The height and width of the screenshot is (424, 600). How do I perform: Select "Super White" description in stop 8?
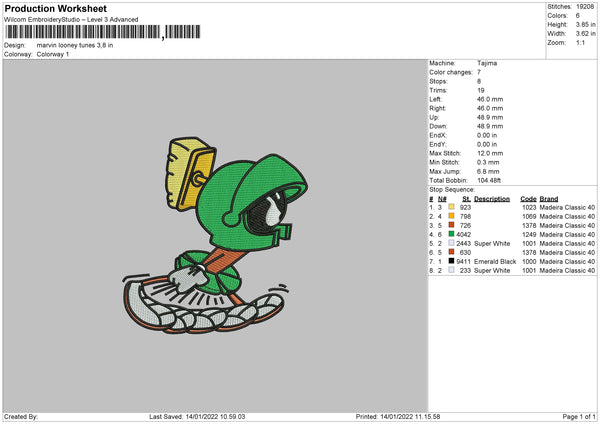492,271
